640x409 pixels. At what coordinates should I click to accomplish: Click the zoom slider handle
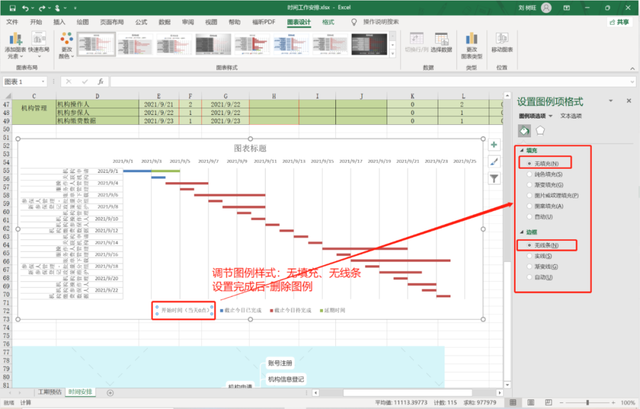588,402
